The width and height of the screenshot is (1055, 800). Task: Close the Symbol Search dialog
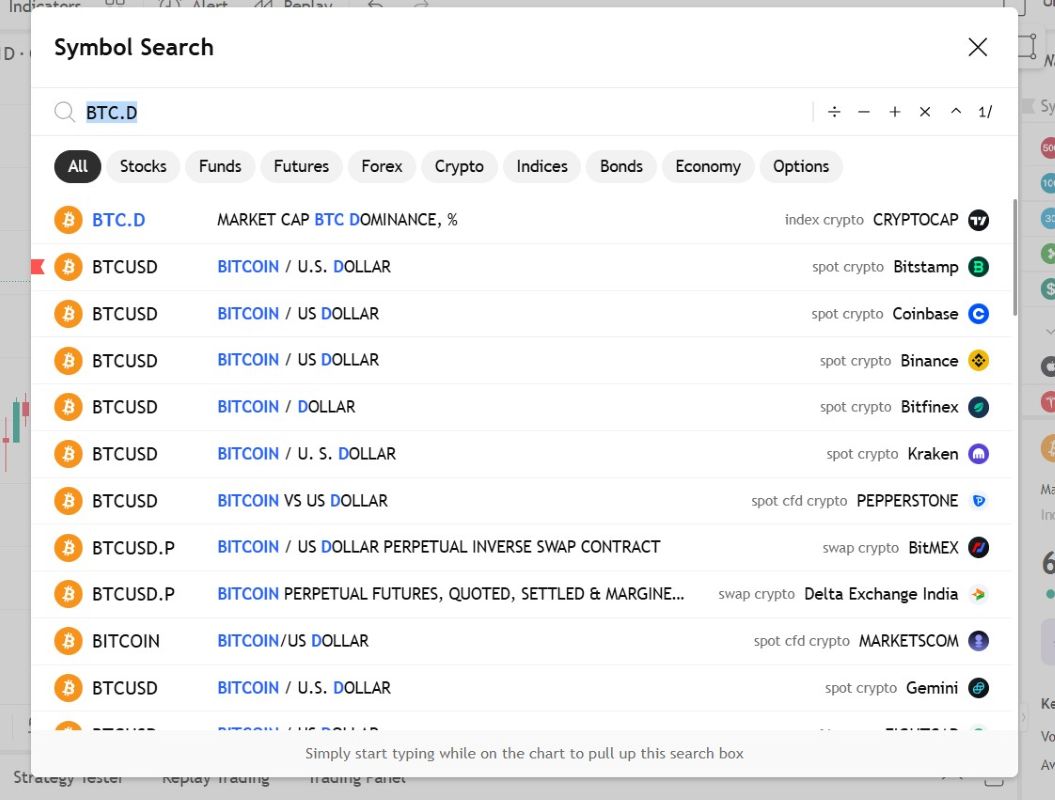coord(977,47)
